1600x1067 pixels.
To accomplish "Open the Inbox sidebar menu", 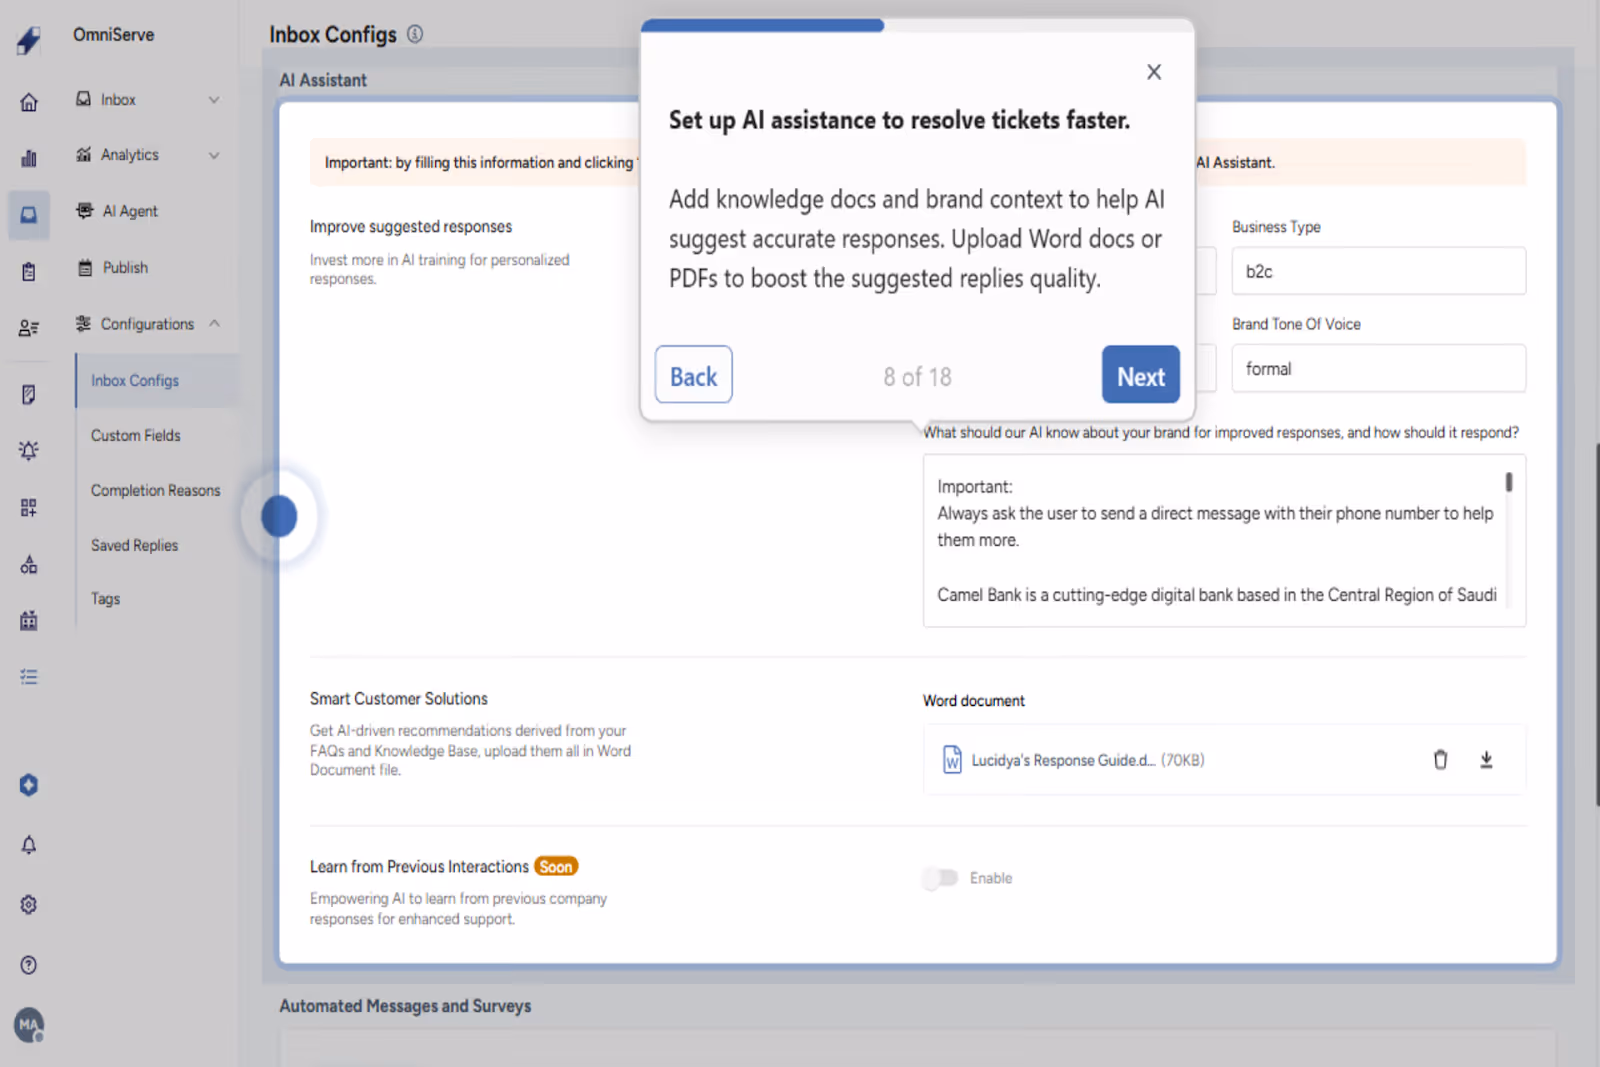I will point(148,100).
